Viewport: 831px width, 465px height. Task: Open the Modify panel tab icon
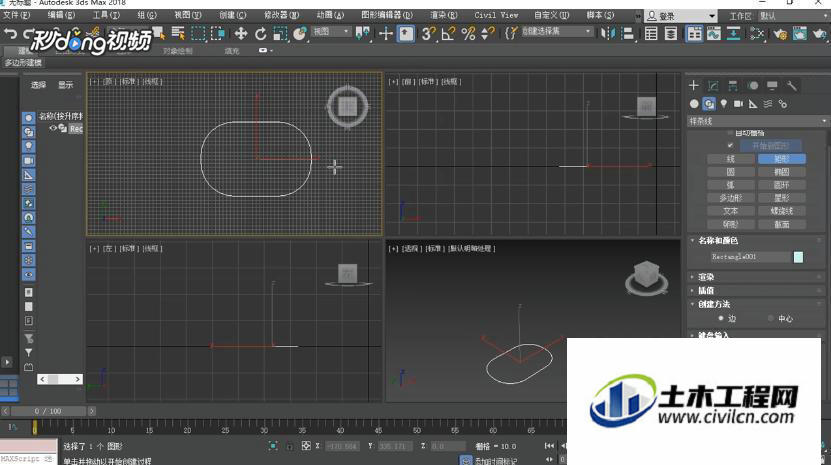[x=713, y=85]
